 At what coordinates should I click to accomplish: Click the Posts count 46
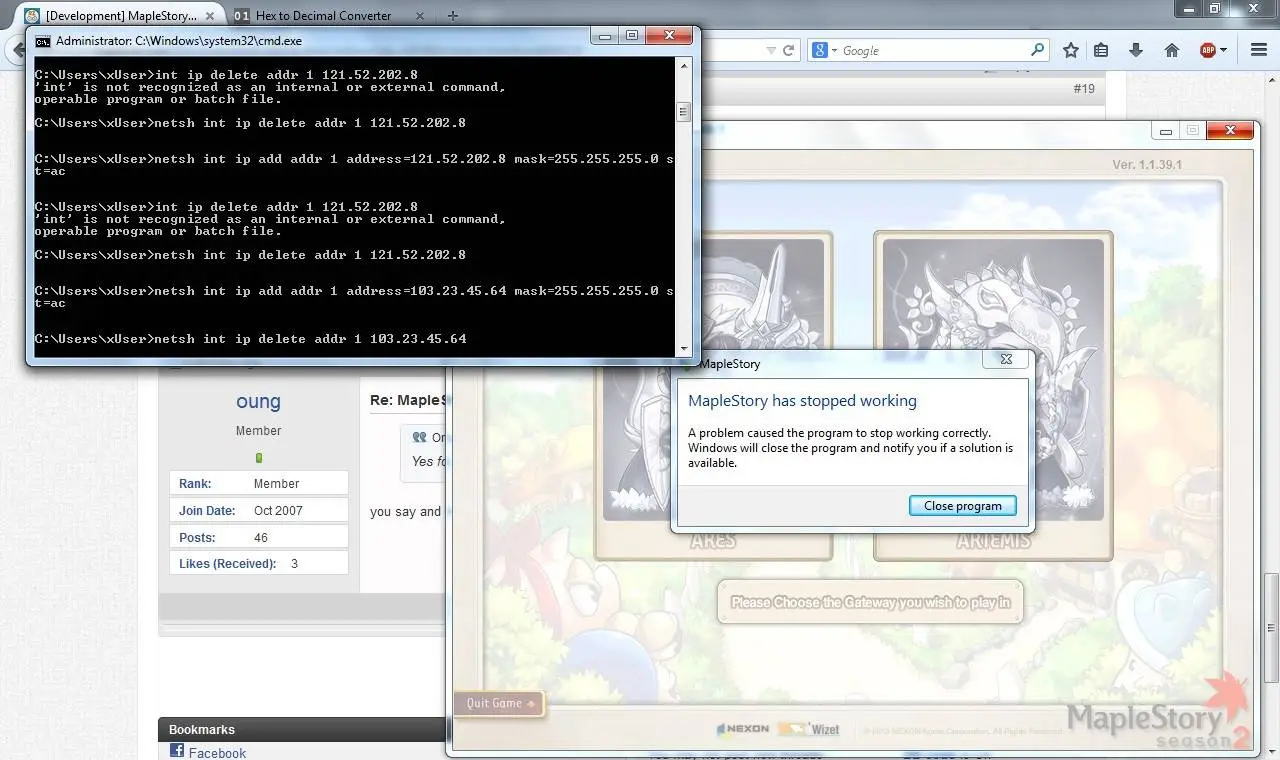(261, 537)
